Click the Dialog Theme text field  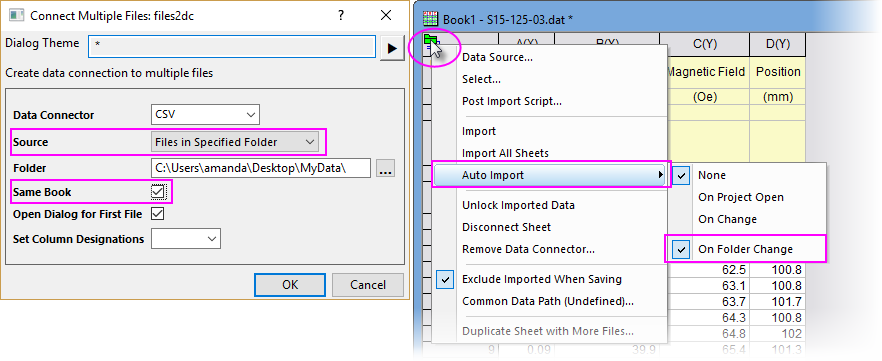[x=232, y=47]
